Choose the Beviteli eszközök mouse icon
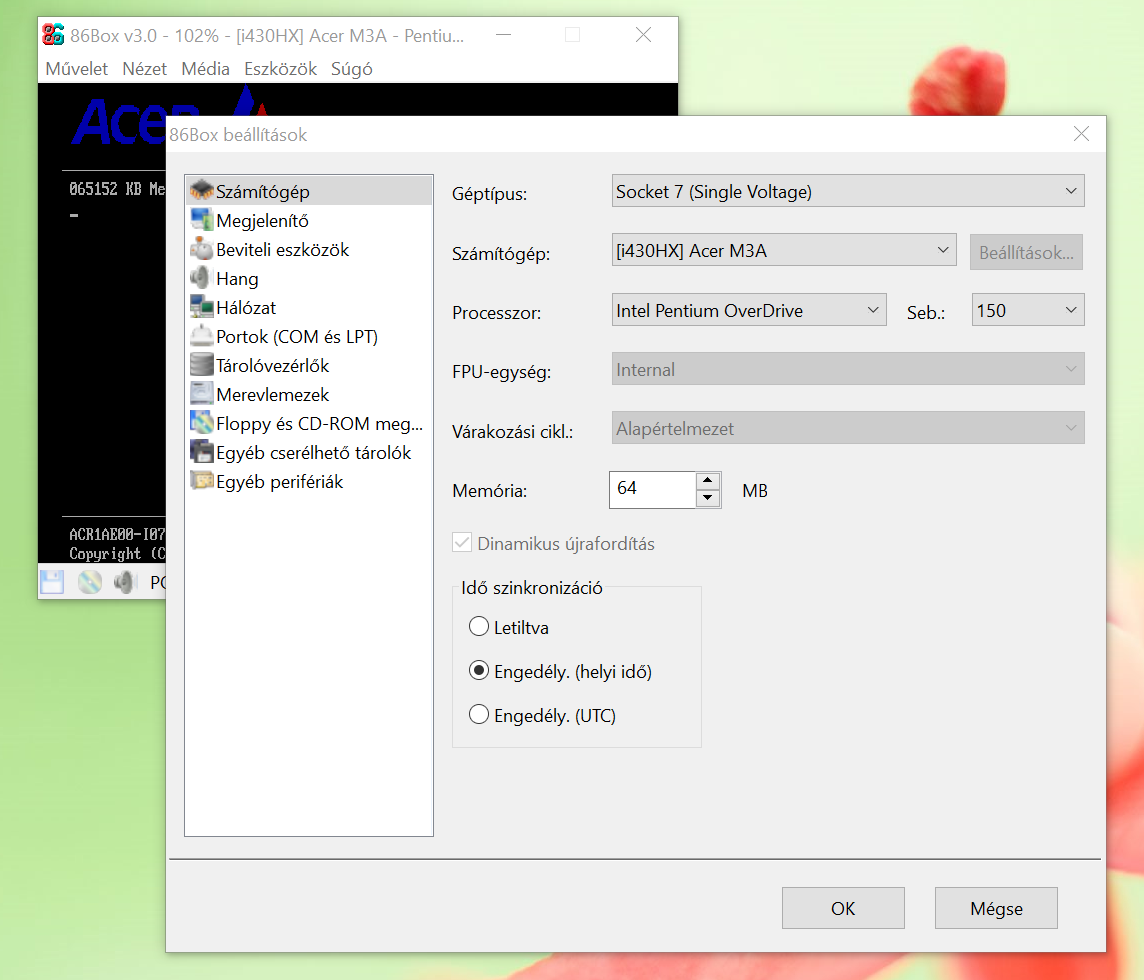 pos(201,250)
